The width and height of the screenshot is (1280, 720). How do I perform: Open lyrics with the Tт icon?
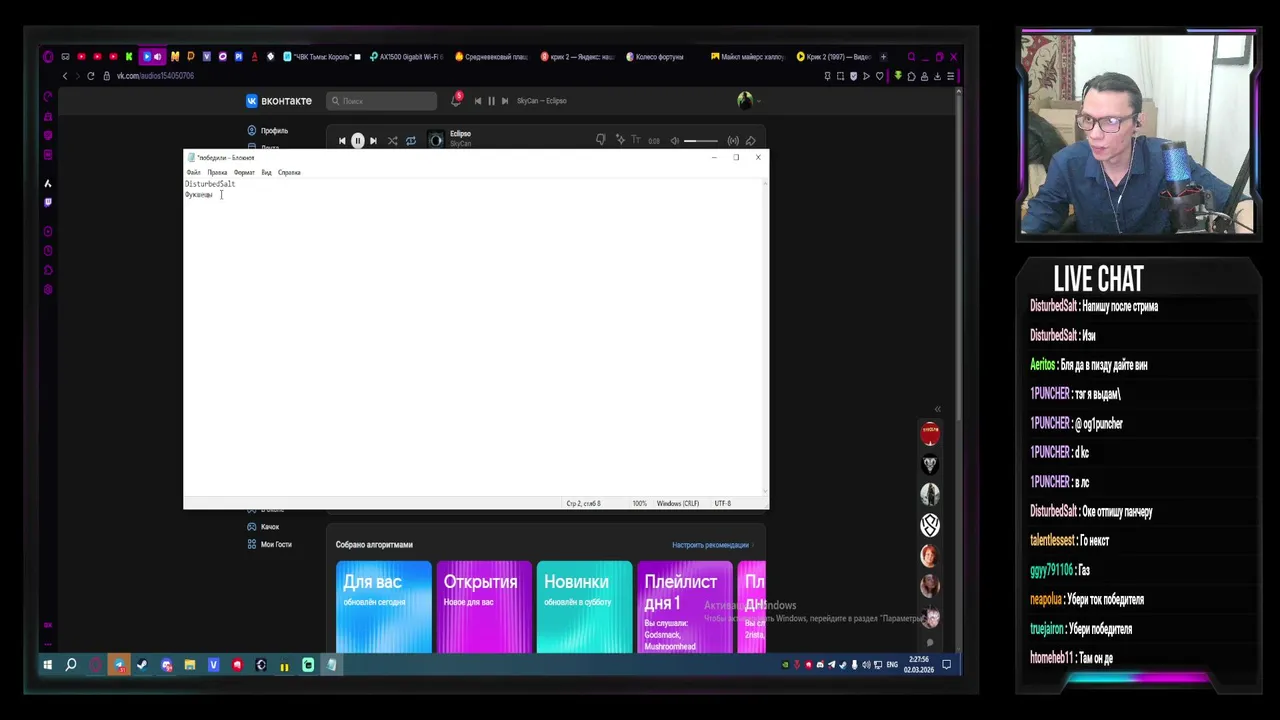coord(635,141)
